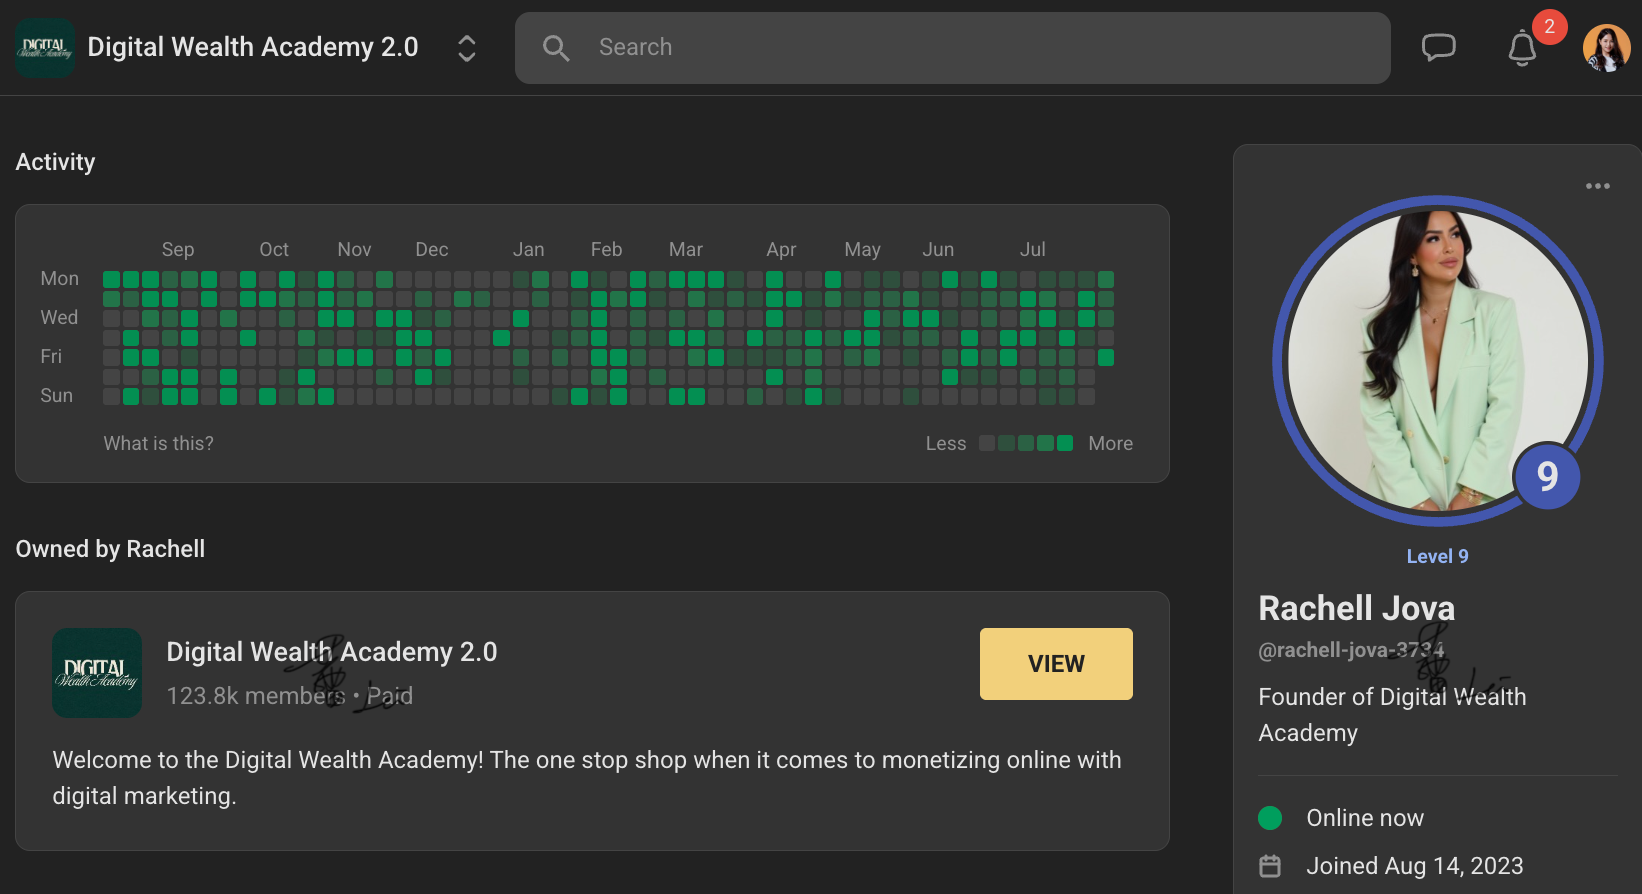Click the grey least-activity legend swatch
1642x894 pixels.
point(987,443)
